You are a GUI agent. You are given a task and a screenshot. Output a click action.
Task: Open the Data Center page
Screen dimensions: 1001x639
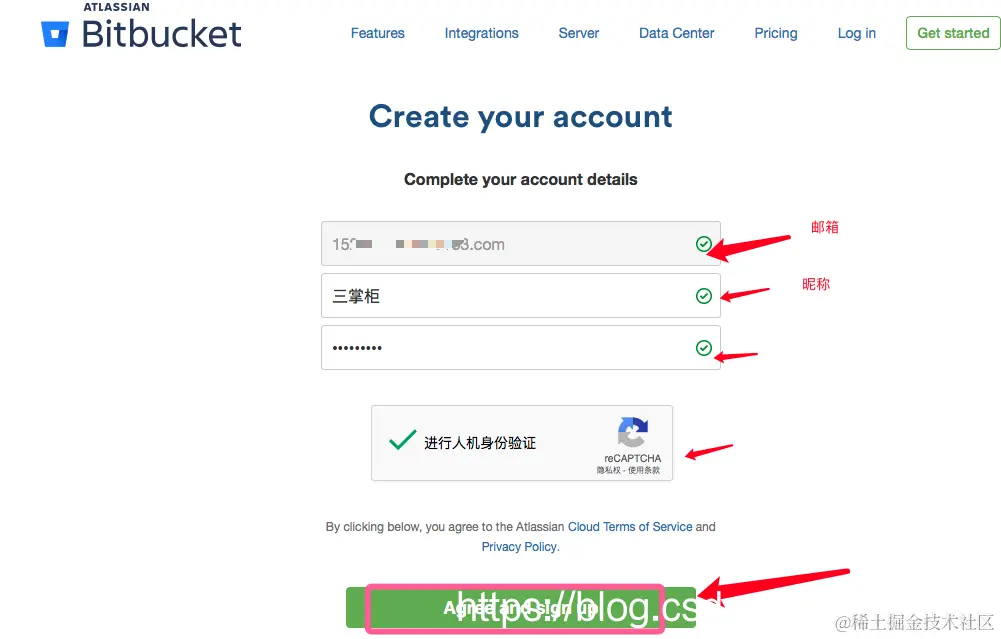pos(676,33)
